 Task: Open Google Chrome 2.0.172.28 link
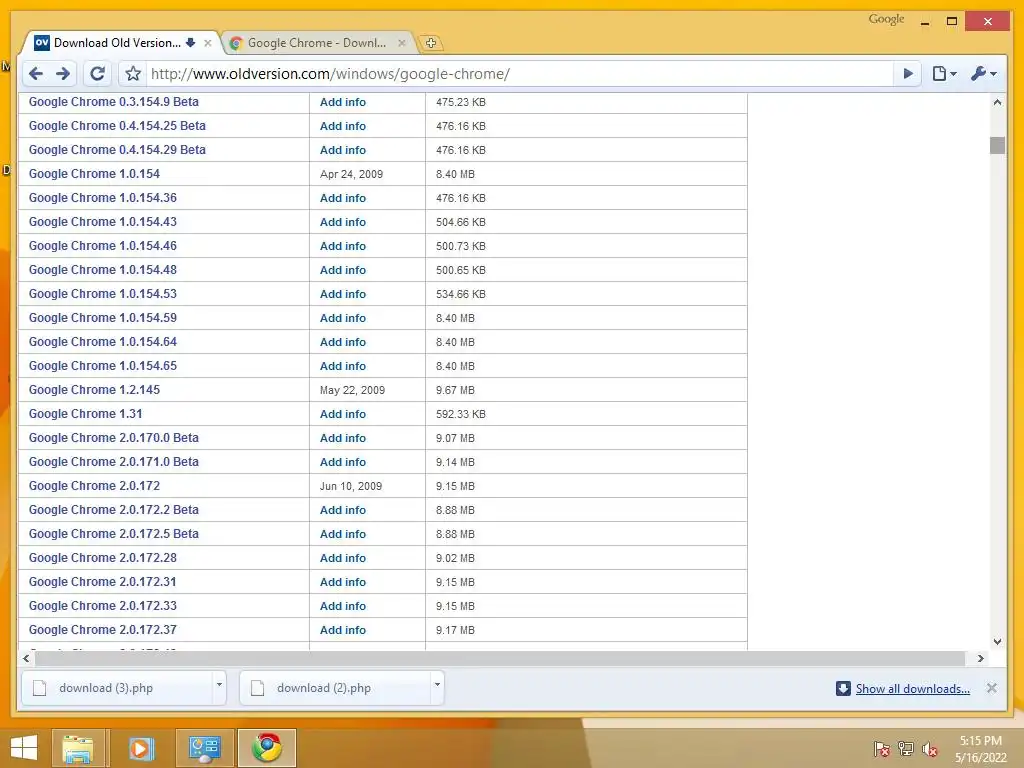tap(103, 558)
